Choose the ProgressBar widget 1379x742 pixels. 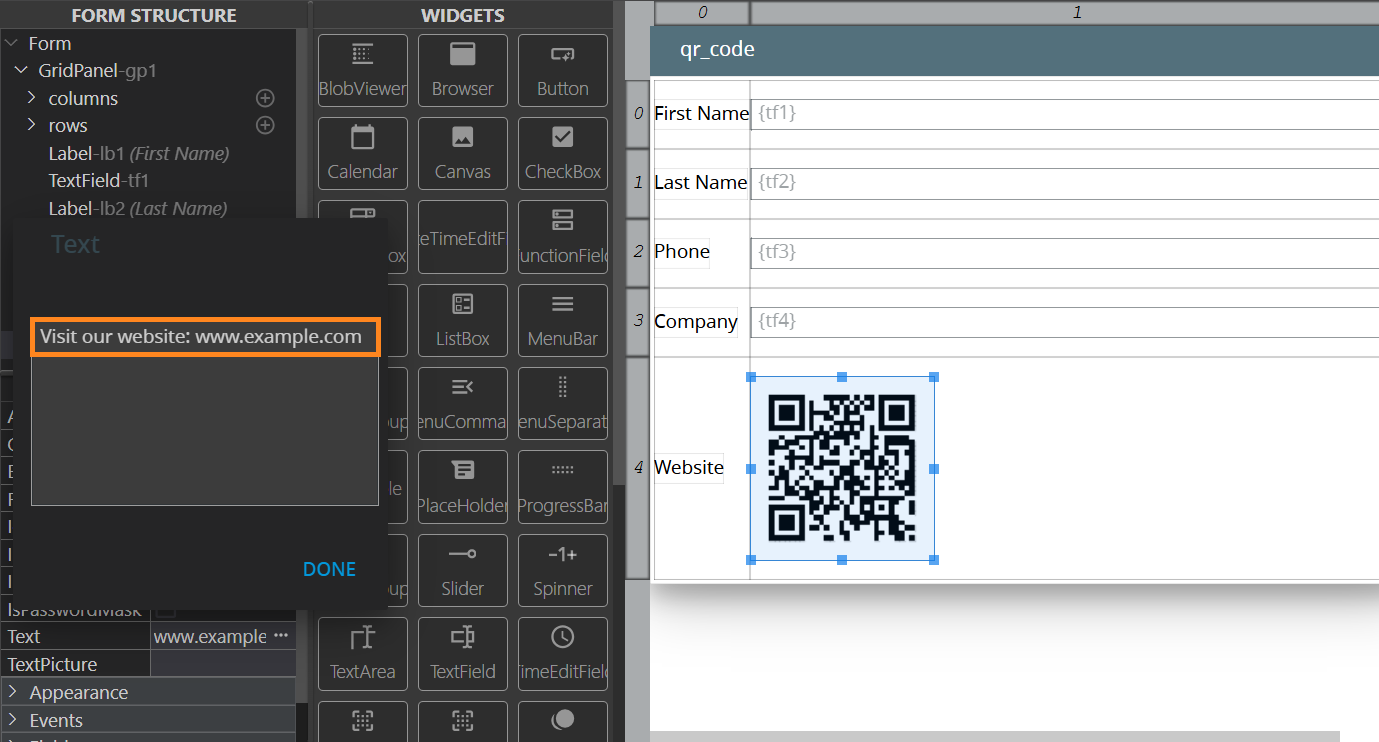[562, 488]
